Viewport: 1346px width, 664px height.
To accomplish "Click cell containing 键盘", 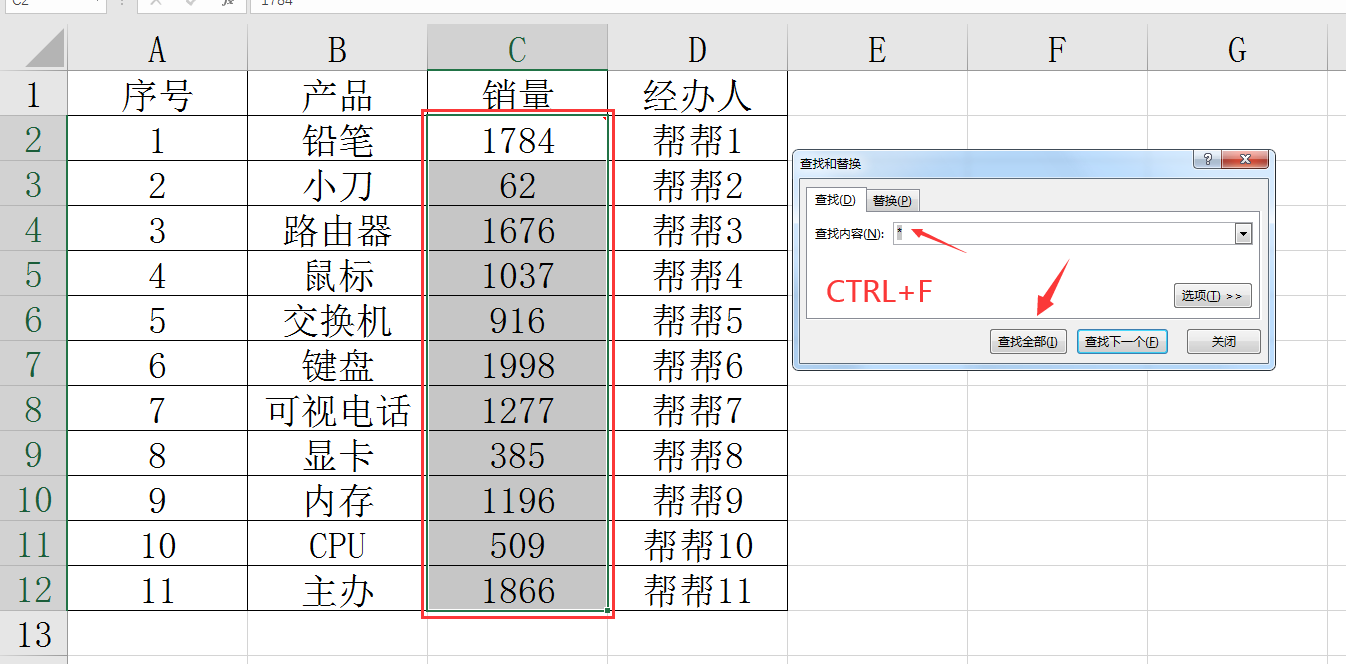I will pyautogui.click(x=337, y=363).
